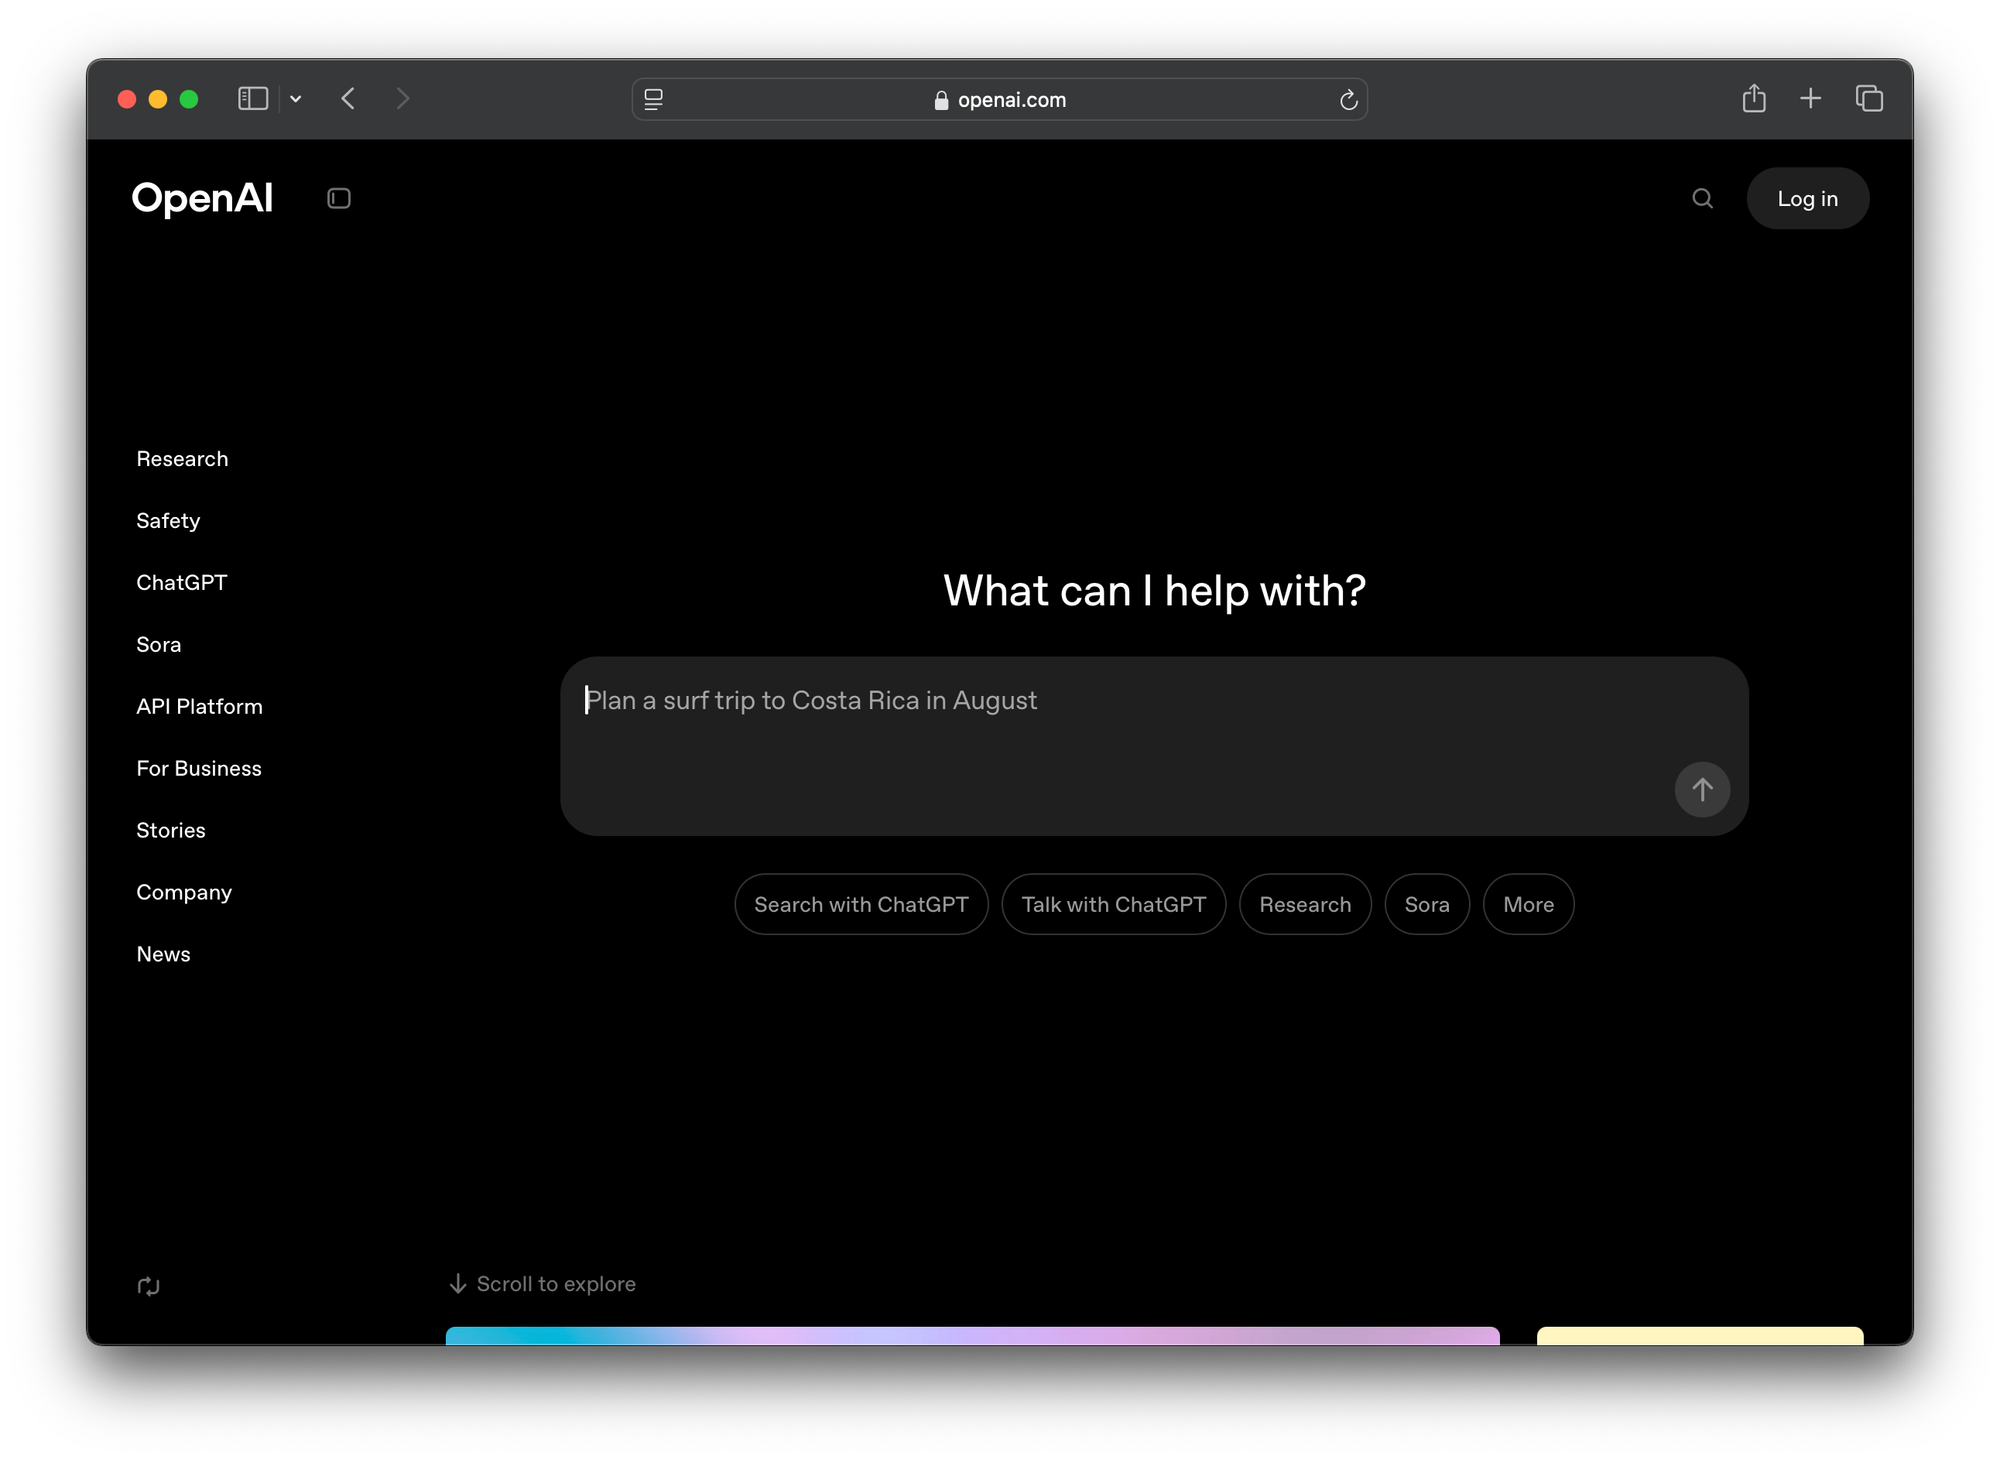Open Safari Share icon
Viewport: 2000px width, 1460px height.
1754,97
